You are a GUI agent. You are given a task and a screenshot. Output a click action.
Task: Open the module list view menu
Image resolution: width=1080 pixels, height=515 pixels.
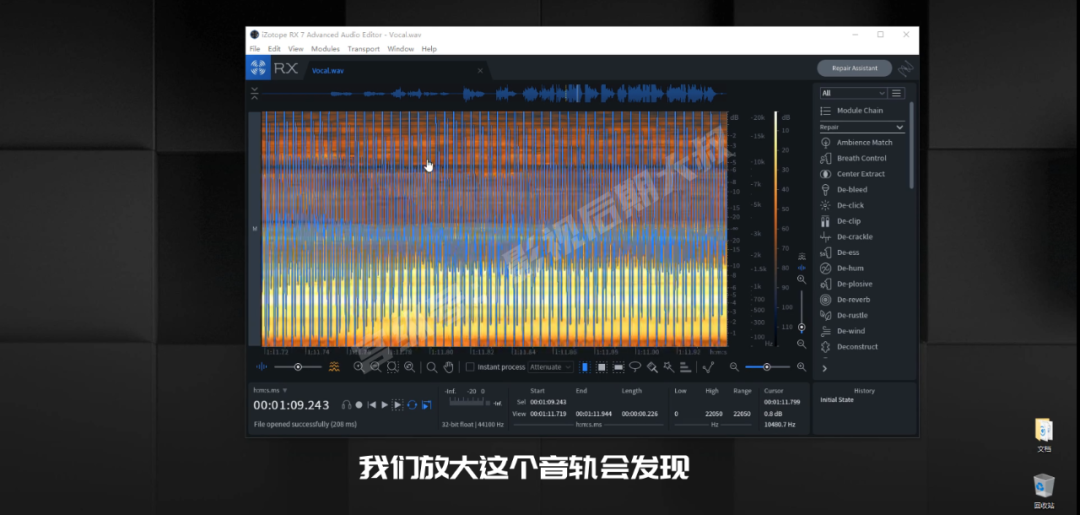point(896,93)
